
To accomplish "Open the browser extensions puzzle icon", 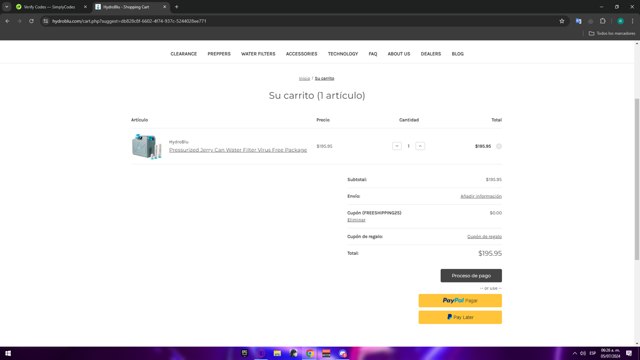I will [602, 21].
